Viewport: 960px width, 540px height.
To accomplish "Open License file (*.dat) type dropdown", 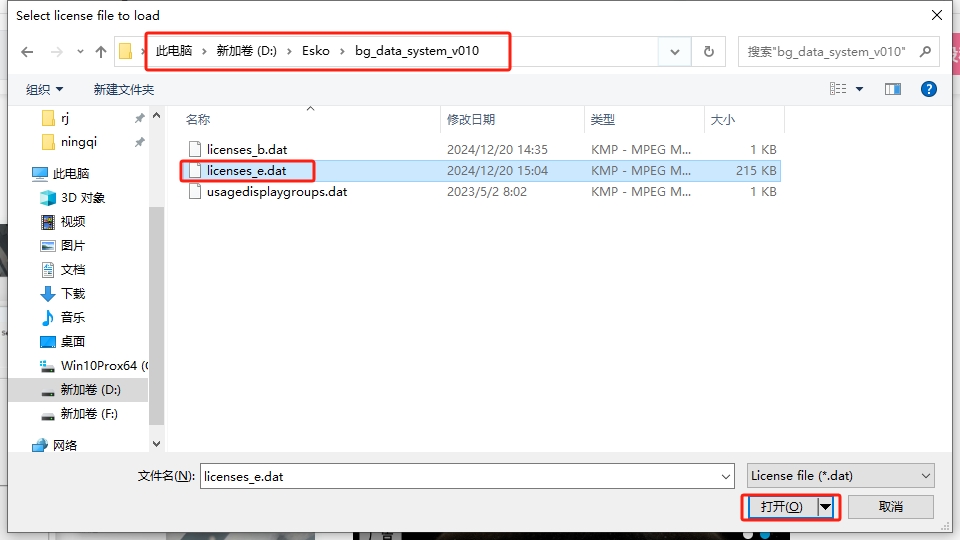I will pyautogui.click(x=841, y=476).
